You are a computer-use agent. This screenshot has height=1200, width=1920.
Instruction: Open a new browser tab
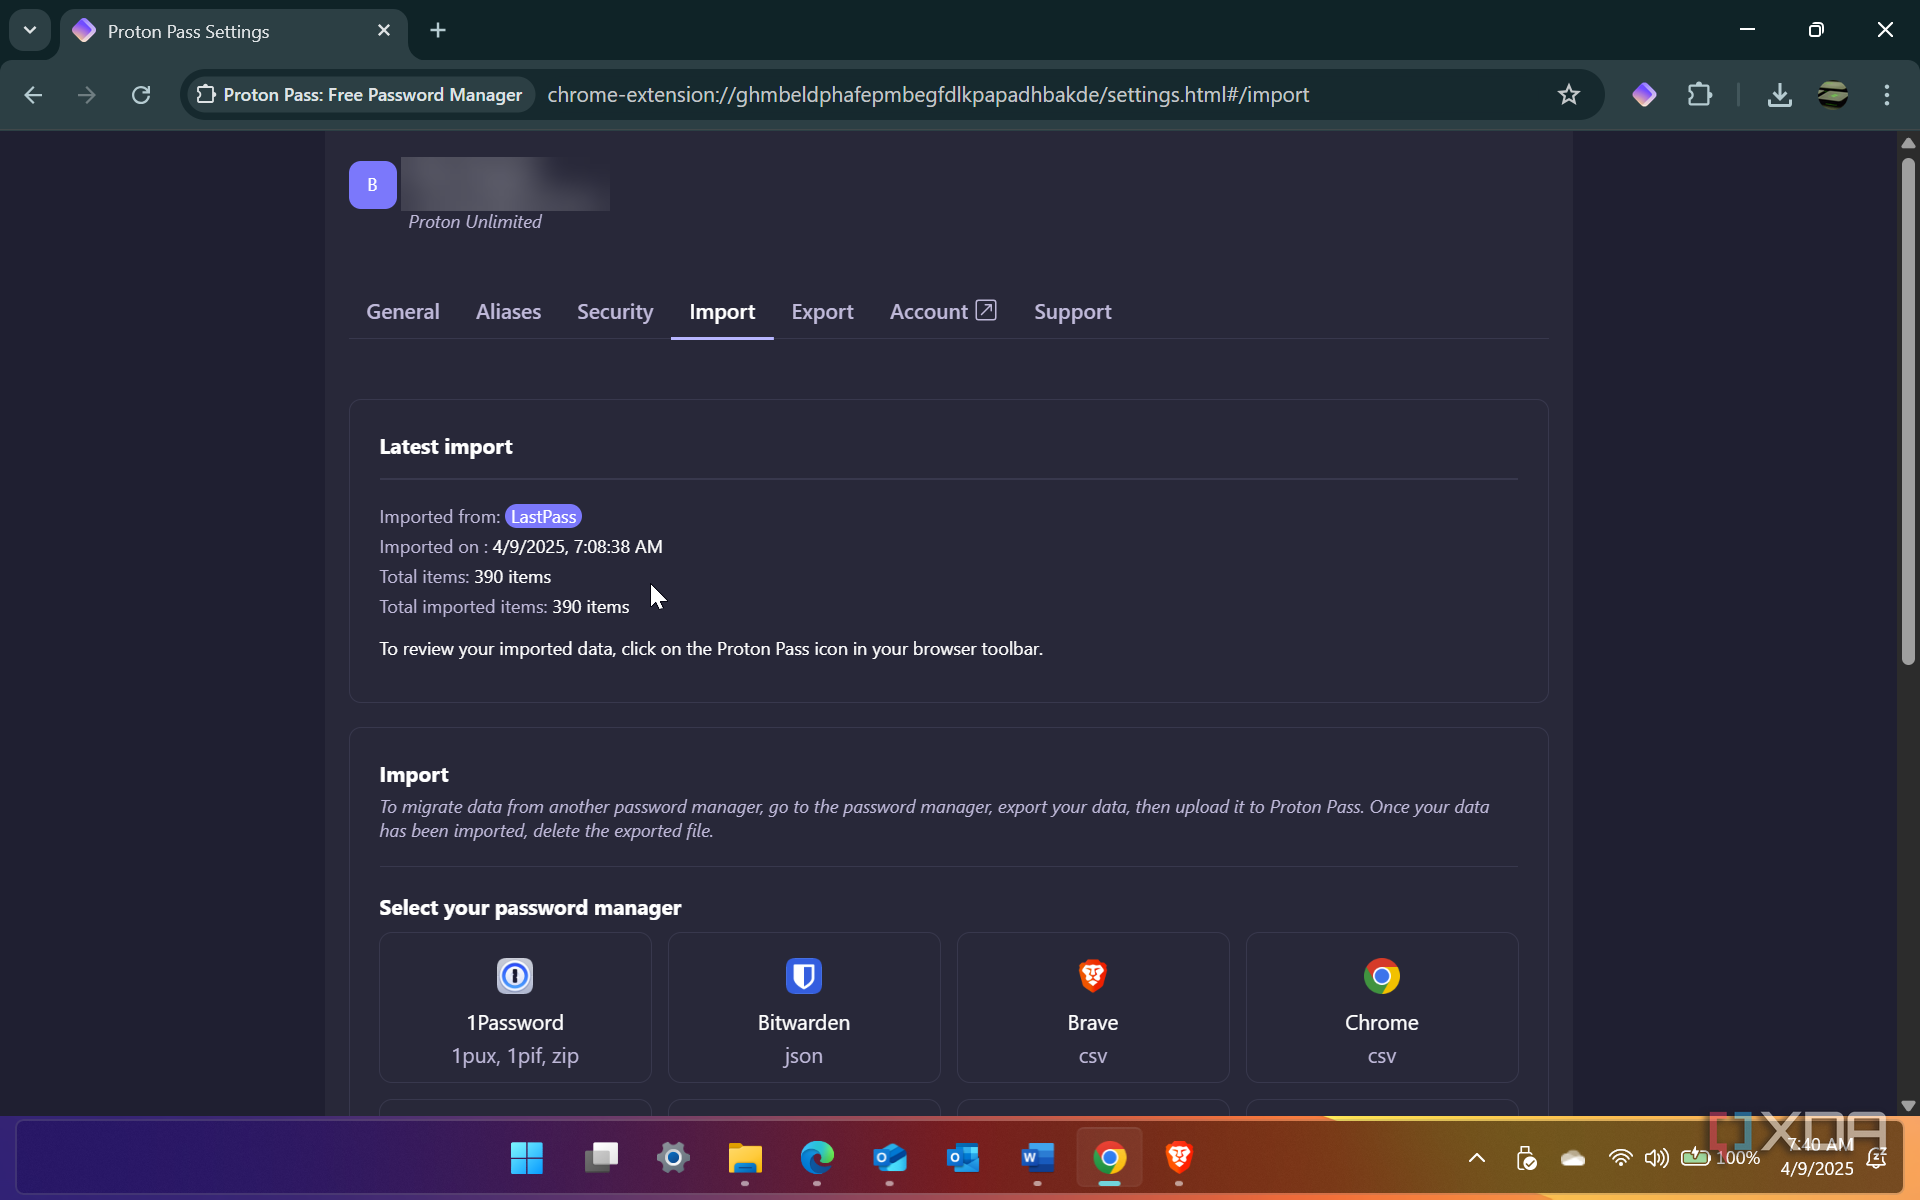point(438,31)
